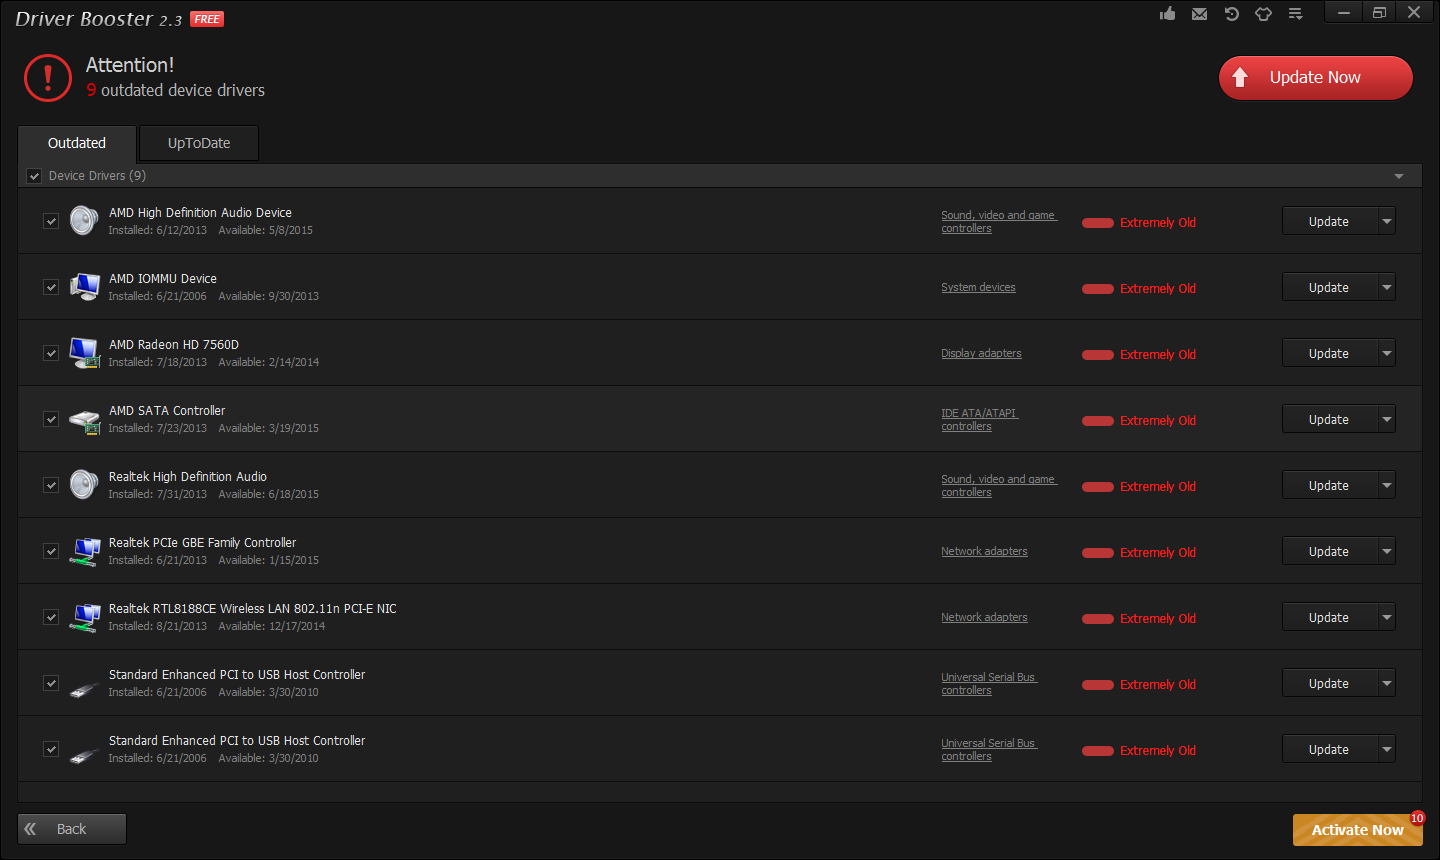Image resolution: width=1440 pixels, height=860 pixels.
Task: Click the AMD Radeon HD 7560D display icon
Action: pos(84,353)
